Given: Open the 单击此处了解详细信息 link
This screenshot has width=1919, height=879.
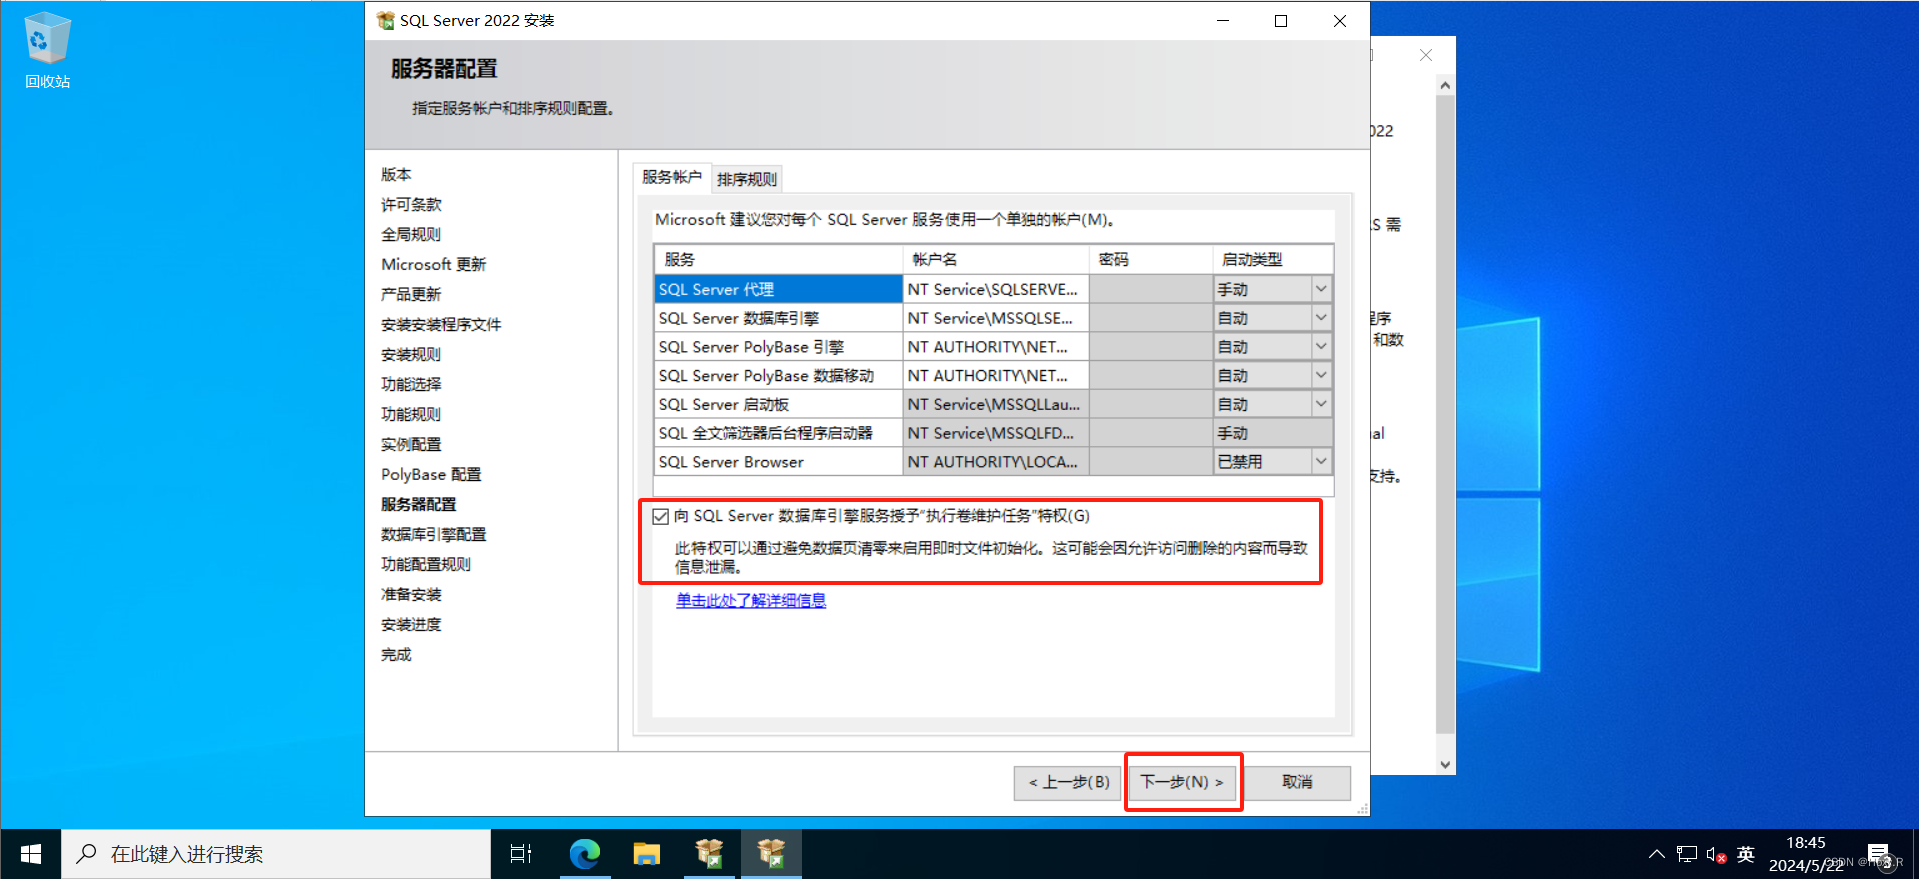Looking at the screenshot, I should point(751,600).
